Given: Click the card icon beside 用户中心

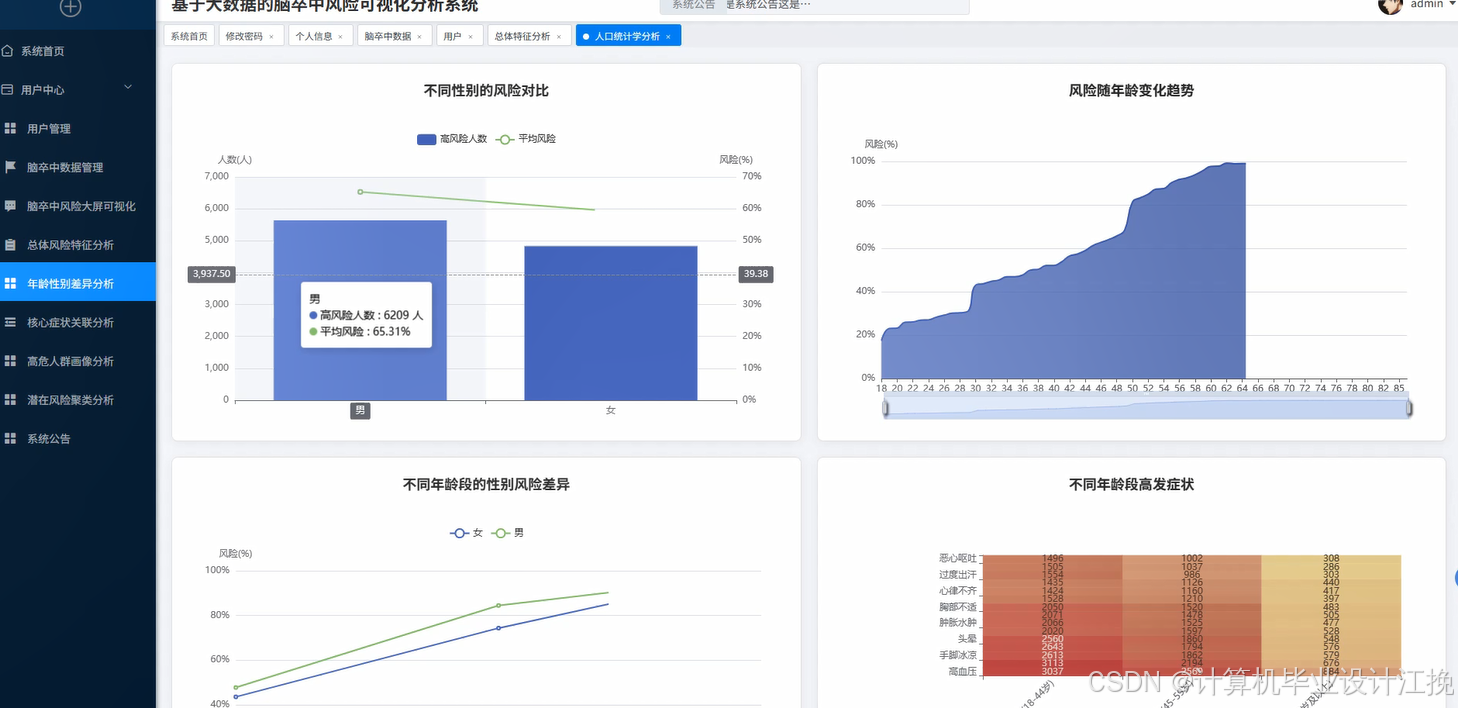Looking at the screenshot, I should coord(8,90).
